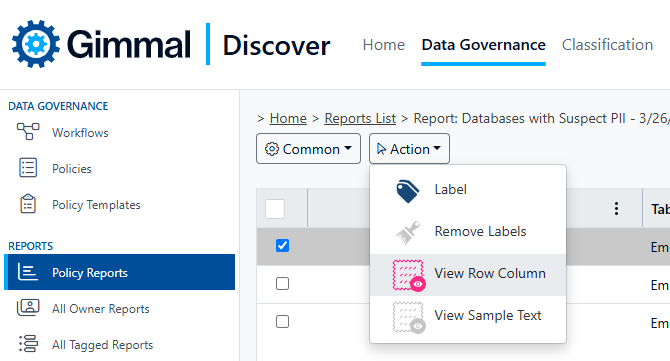This screenshot has width=670, height=361.
Task: Toggle the select-all header checkbox
Action: 275,209
